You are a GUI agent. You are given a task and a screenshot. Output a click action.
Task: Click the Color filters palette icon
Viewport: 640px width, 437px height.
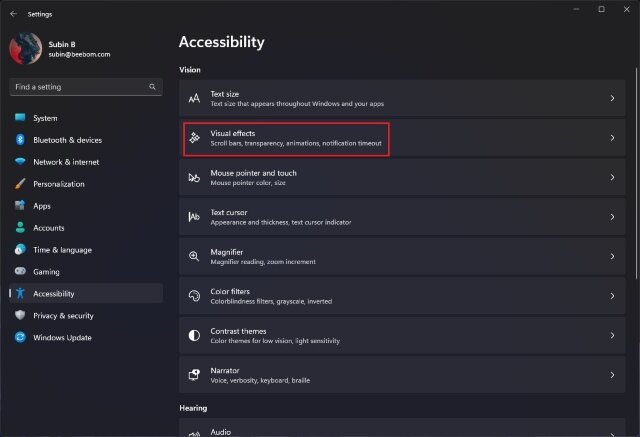click(x=194, y=296)
